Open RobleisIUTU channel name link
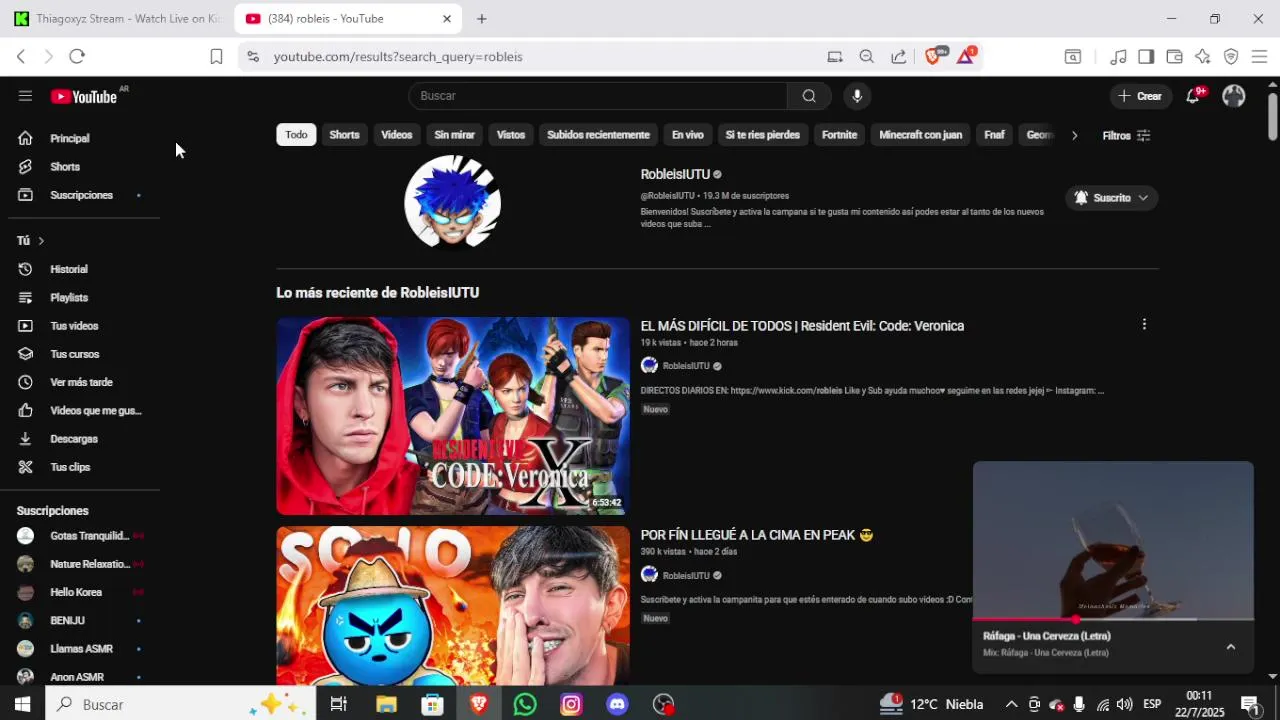The image size is (1280, 720). pyautogui.click(x=675, y=174)
